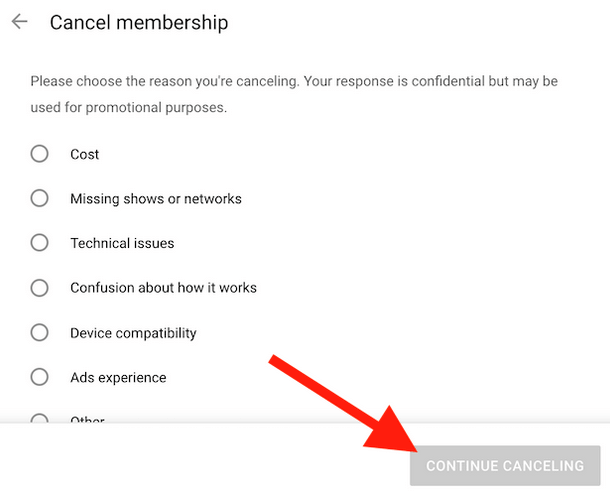Select the partially visible Other radio button
Screen dimensions: 610x491
click(x=39, y=419)
